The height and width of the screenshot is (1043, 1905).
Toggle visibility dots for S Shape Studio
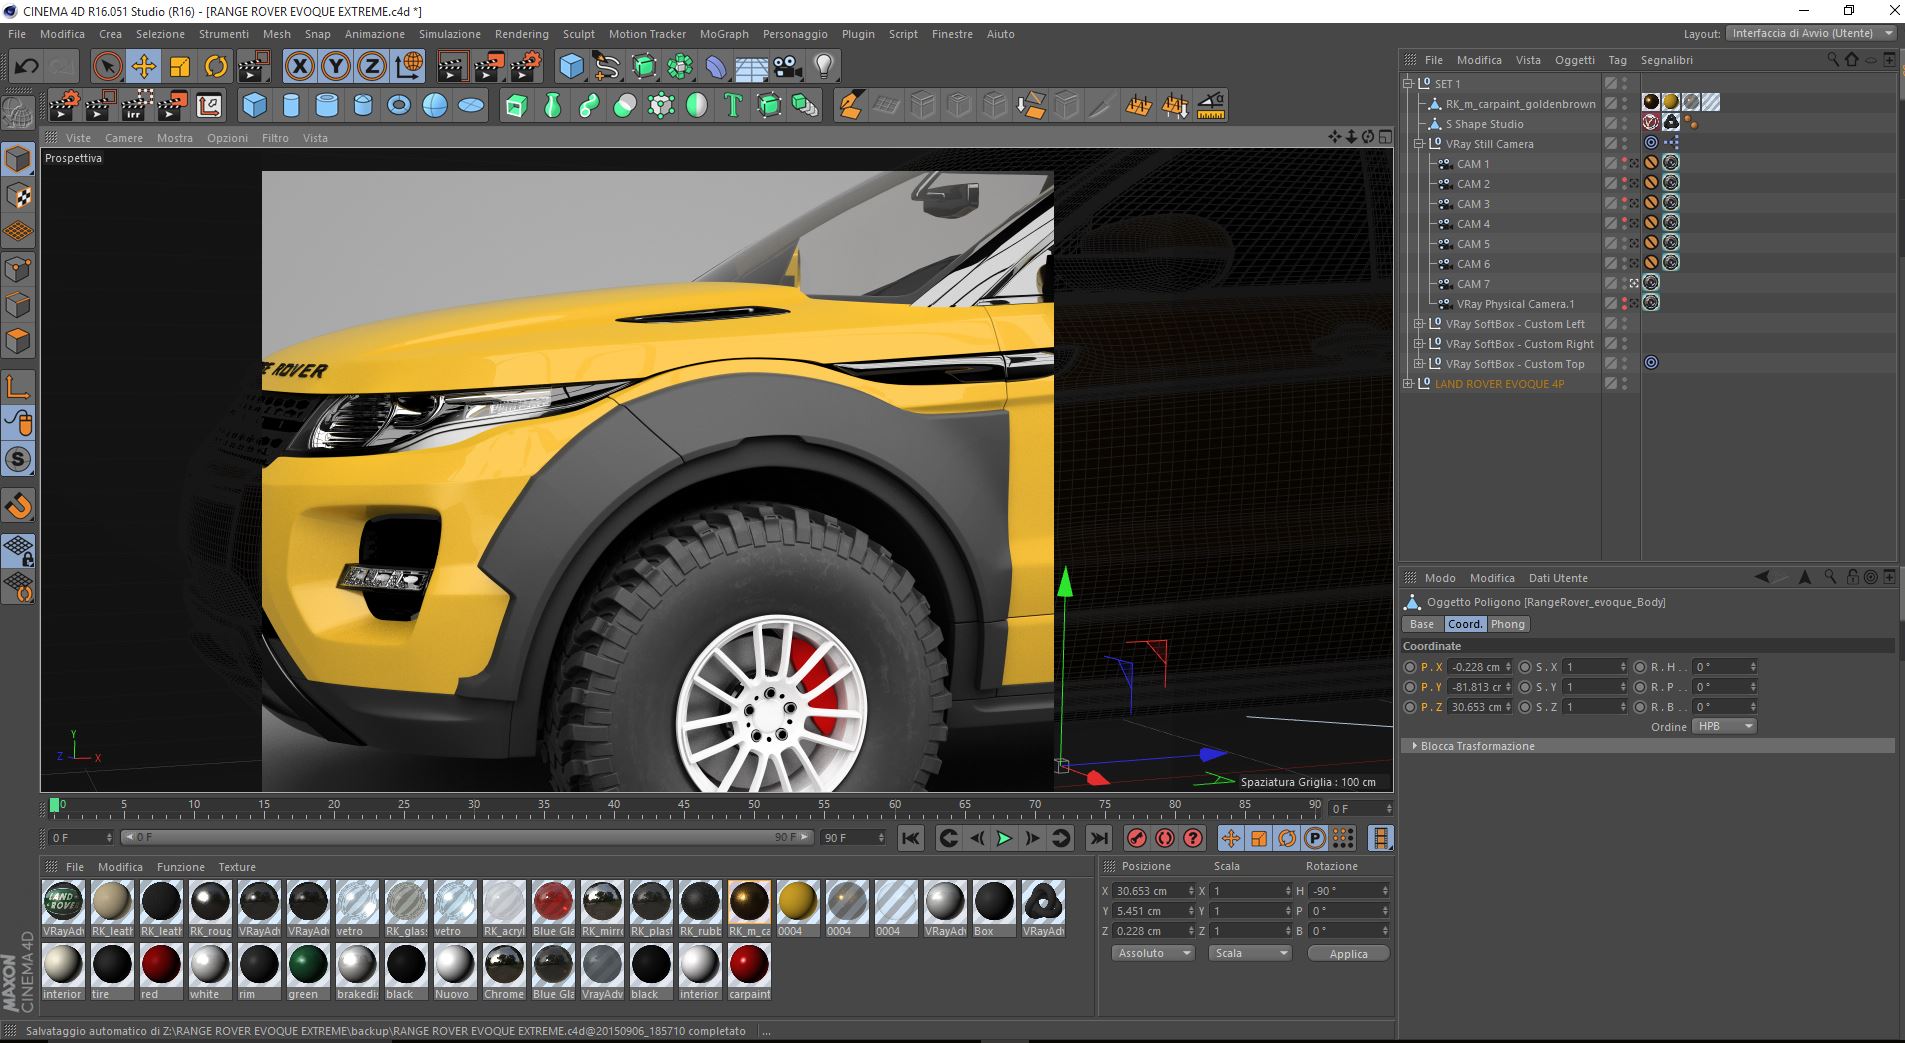(x=1625, y=124)
